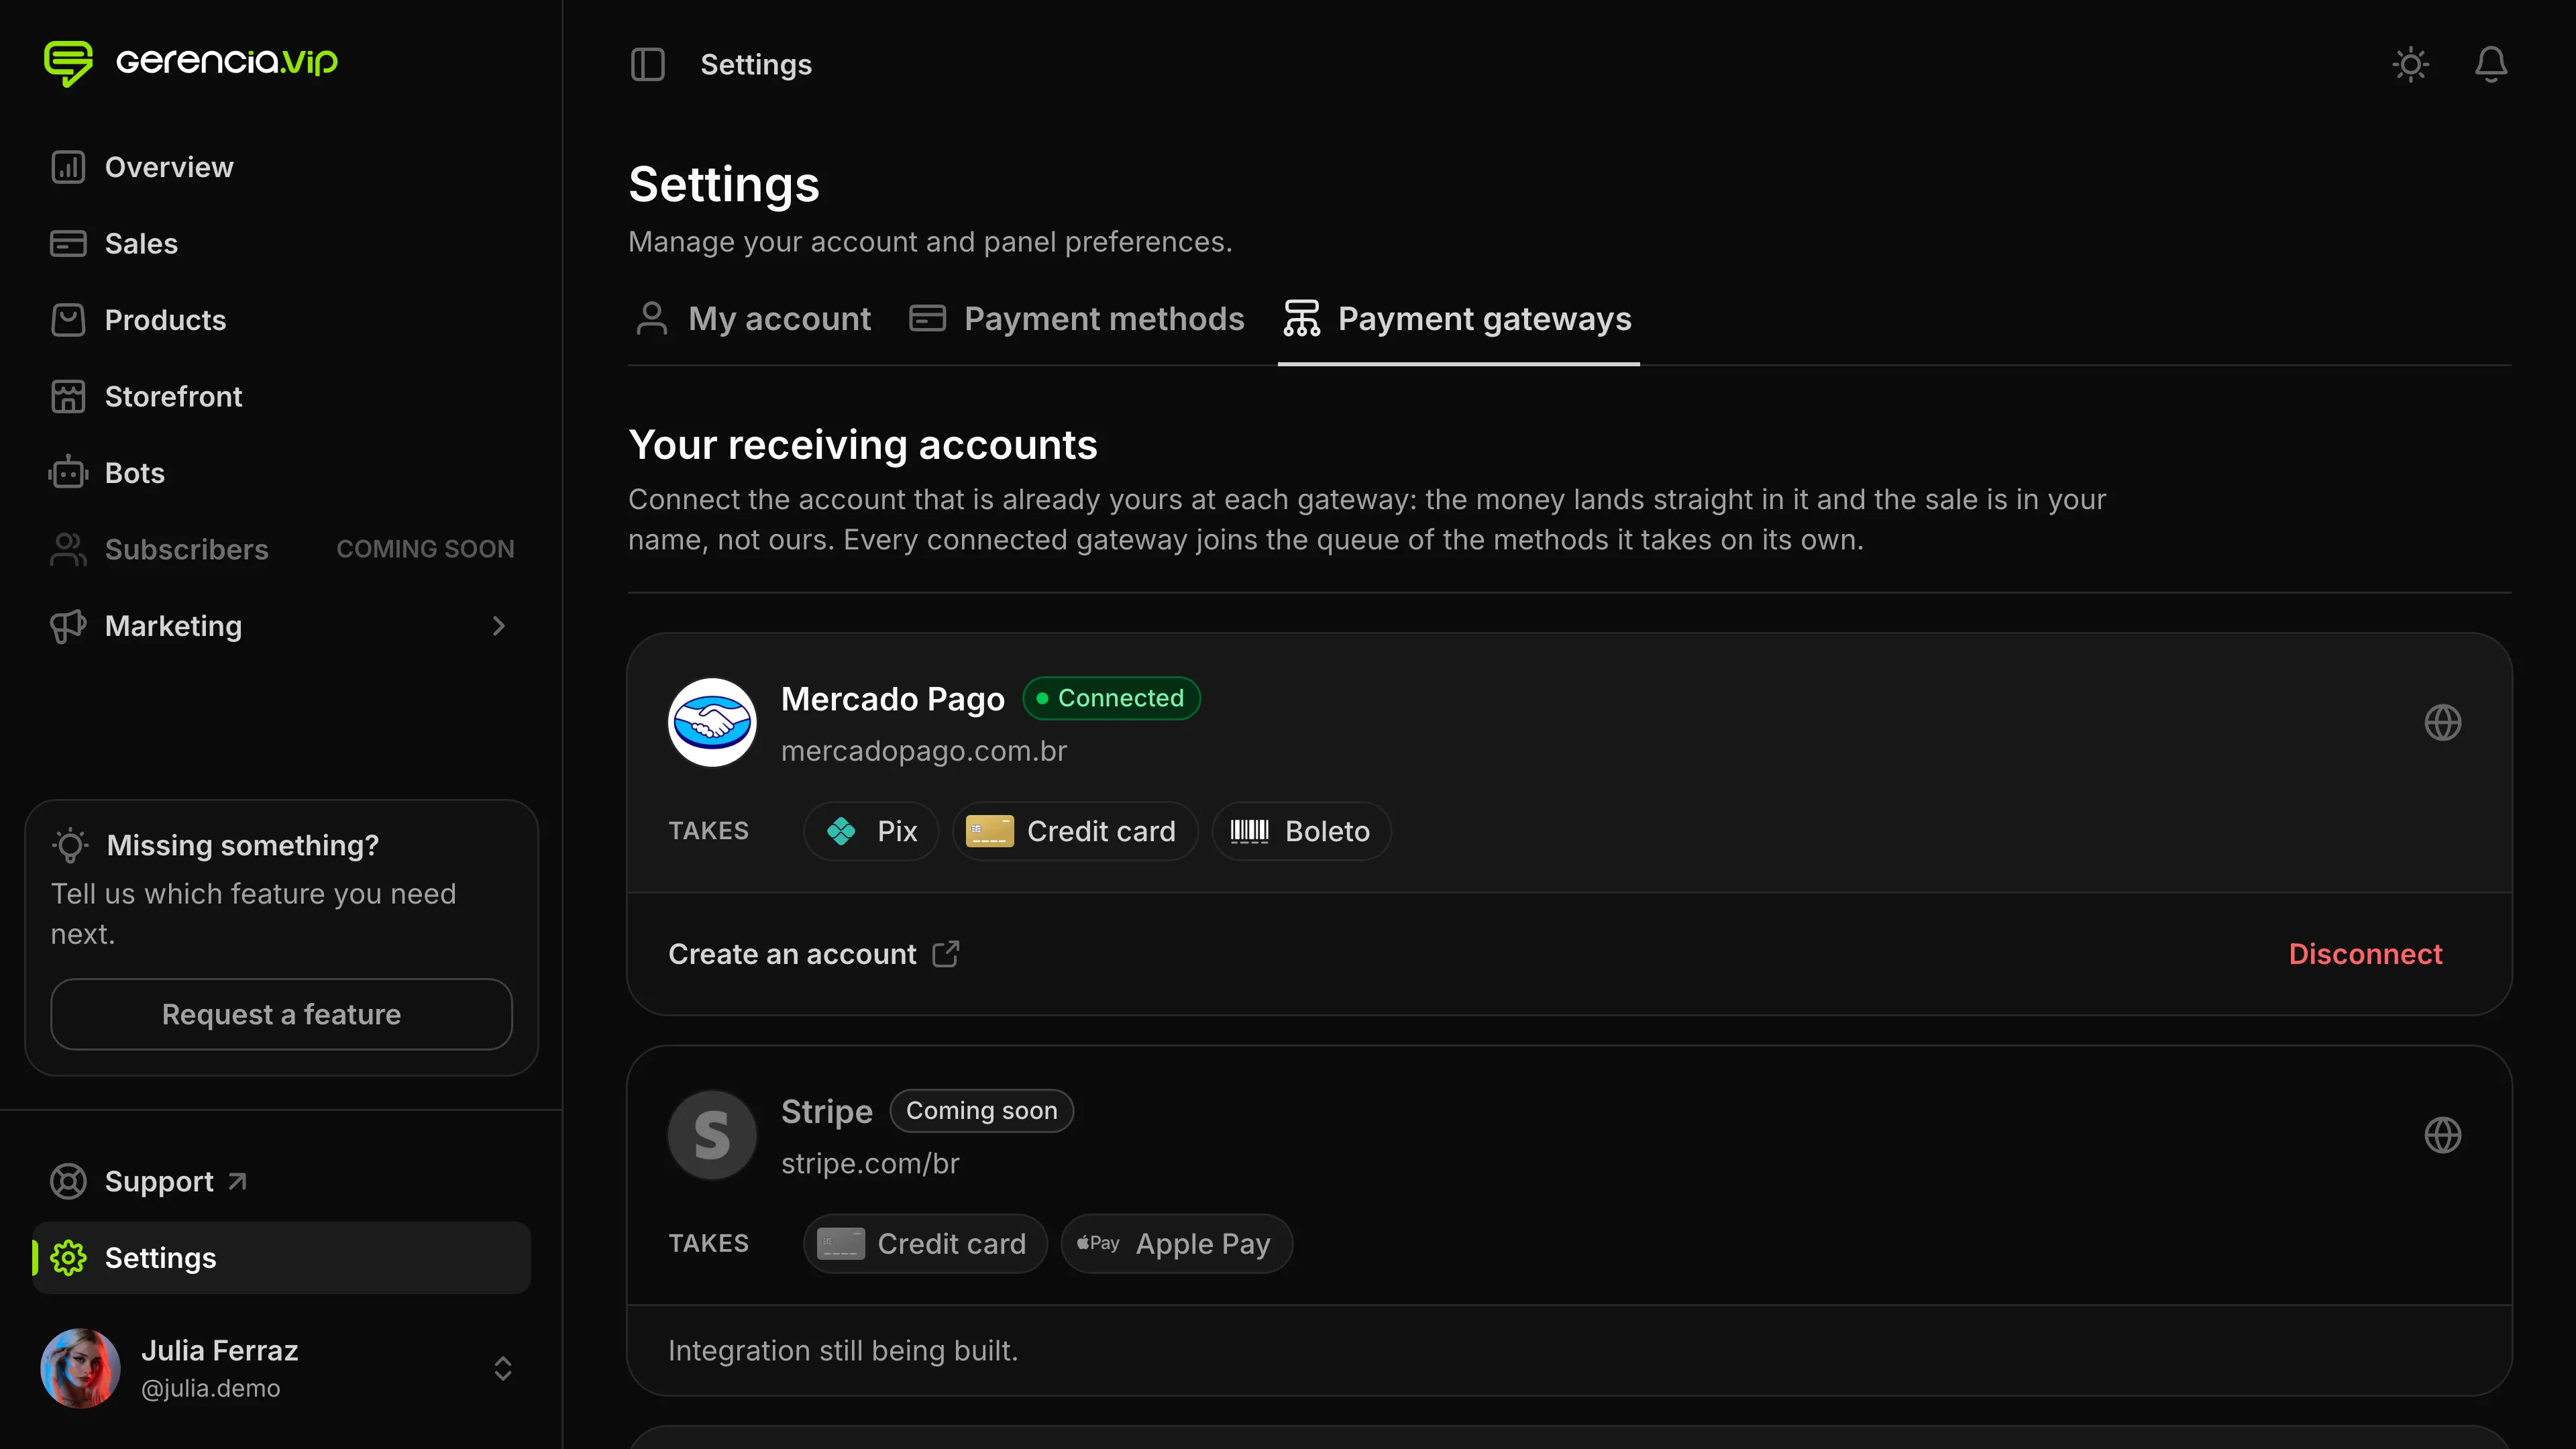Navigate to Storefront
The height and width of the screenshot is (1449, 2576).
pyautogui.click(x=281, y=396)
